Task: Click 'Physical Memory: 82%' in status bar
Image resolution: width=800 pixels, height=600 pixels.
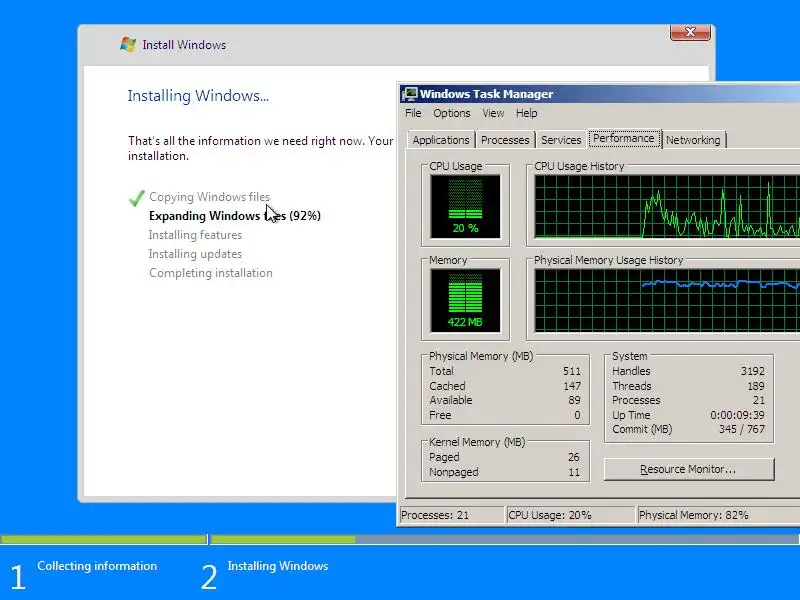Action: pyautogui.click(x=693, y=515)
